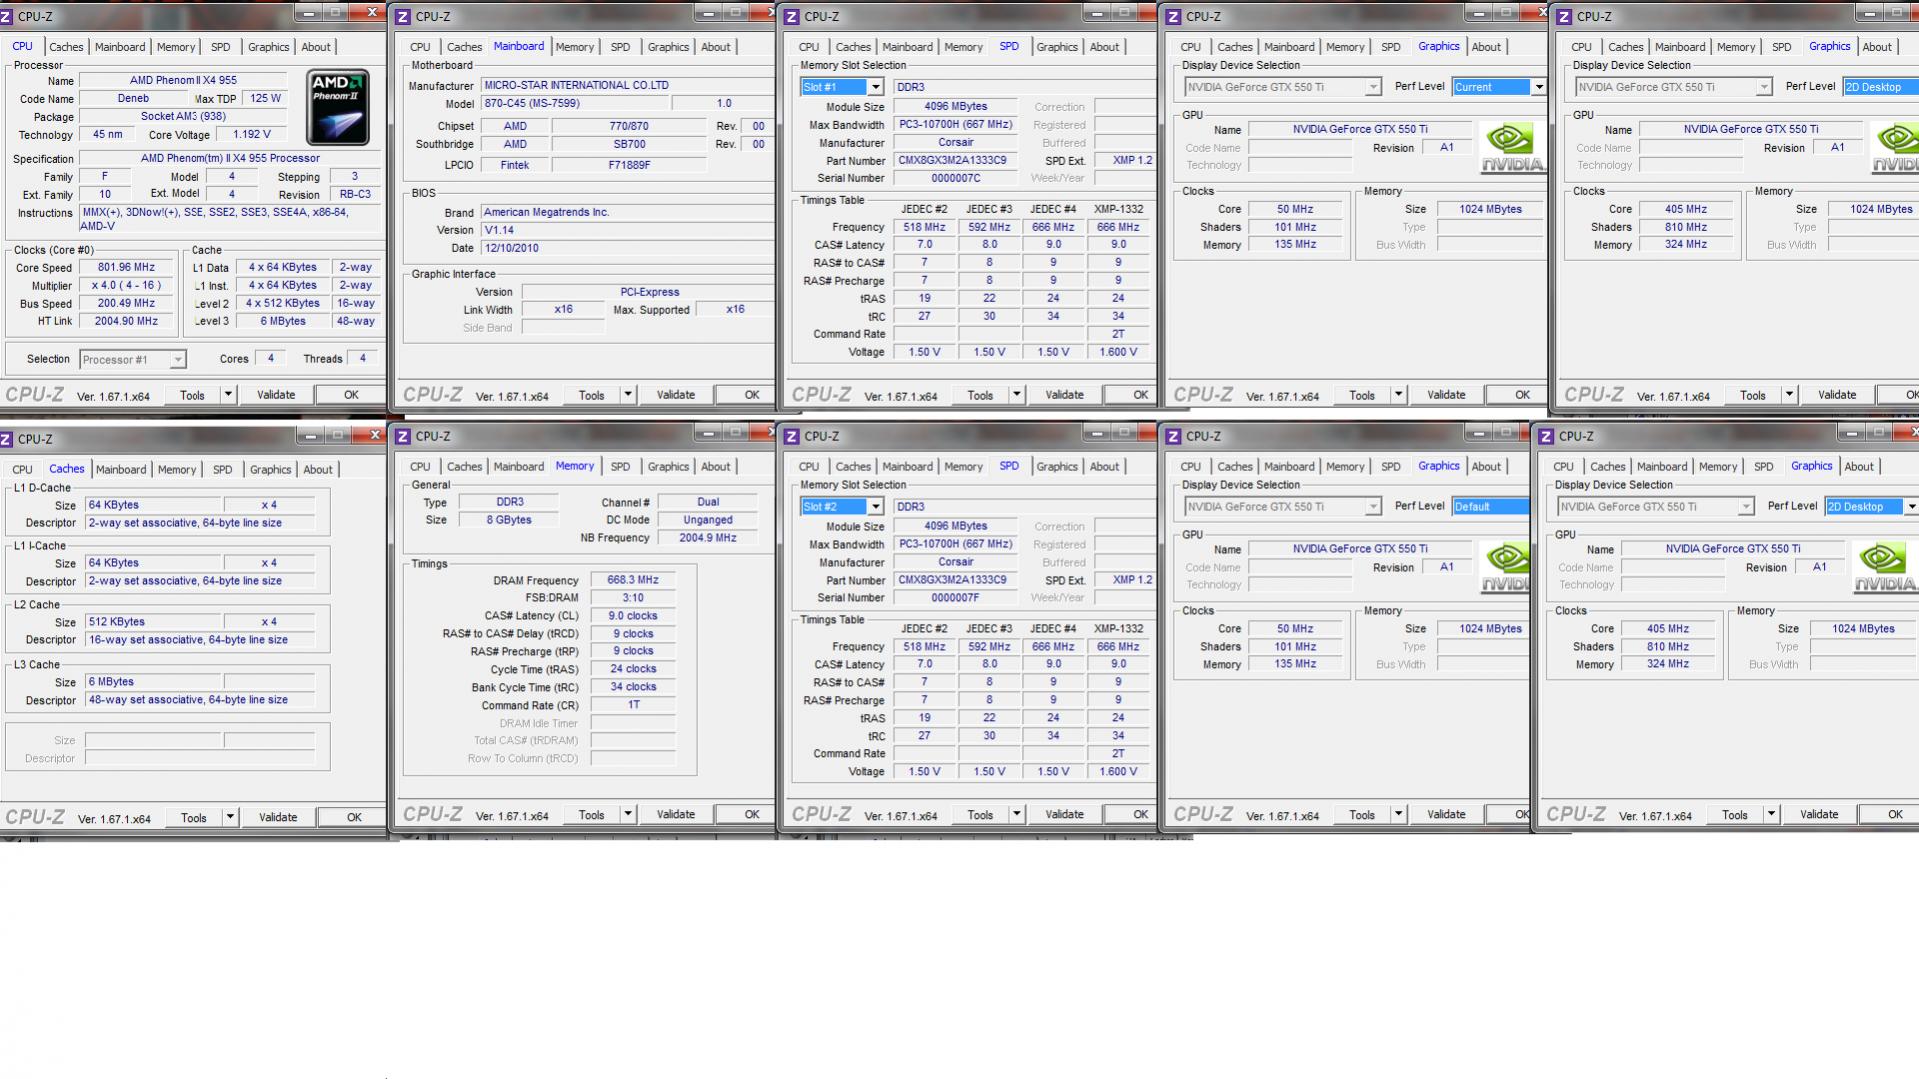Viewport: 1919px width, 1079px height.
Task: Click the FSB:DRAM value '3:10'
Action: [x=633, y=598]
